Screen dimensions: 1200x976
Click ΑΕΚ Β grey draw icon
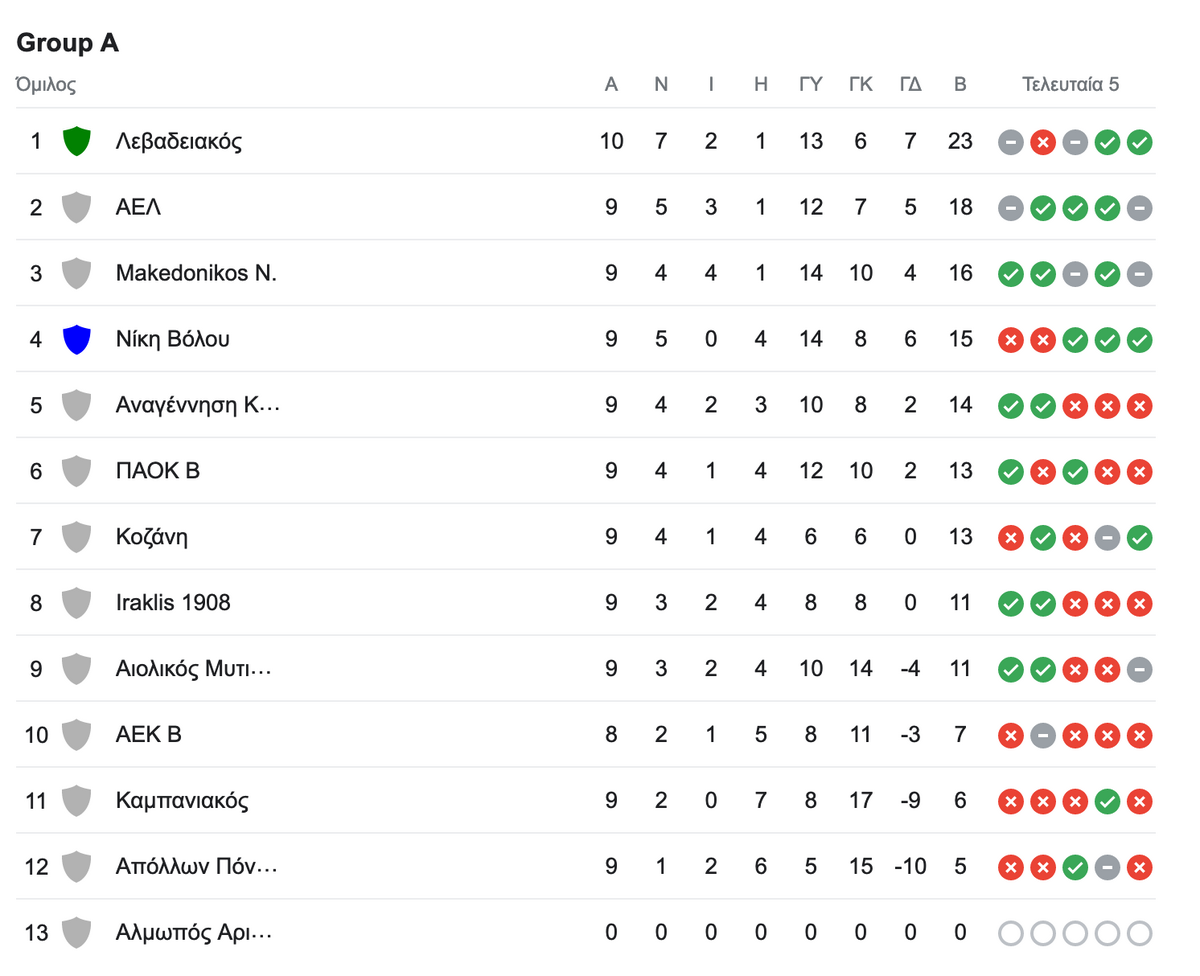(x=1043, y=736)
